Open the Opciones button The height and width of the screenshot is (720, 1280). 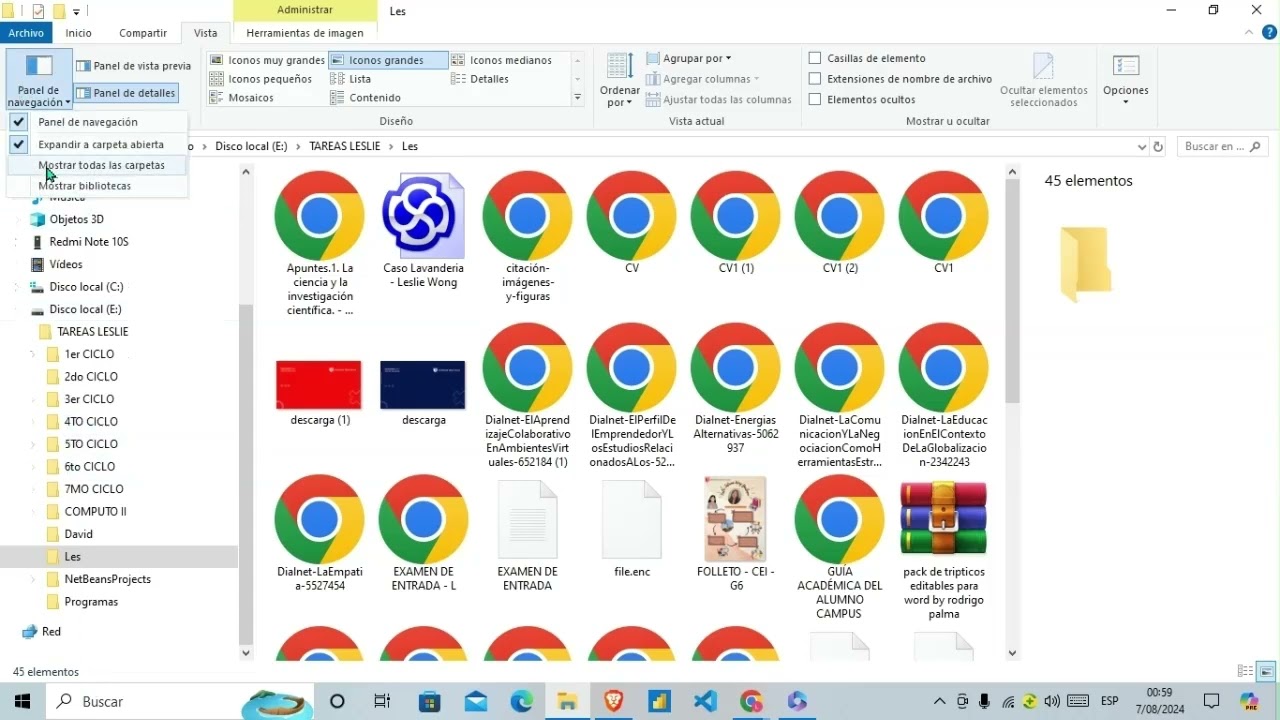[x=1126, y=80]
